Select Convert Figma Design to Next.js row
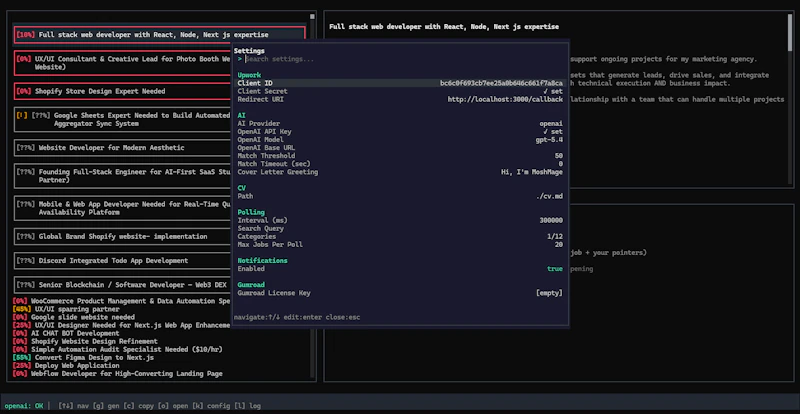 click(83, 358)
